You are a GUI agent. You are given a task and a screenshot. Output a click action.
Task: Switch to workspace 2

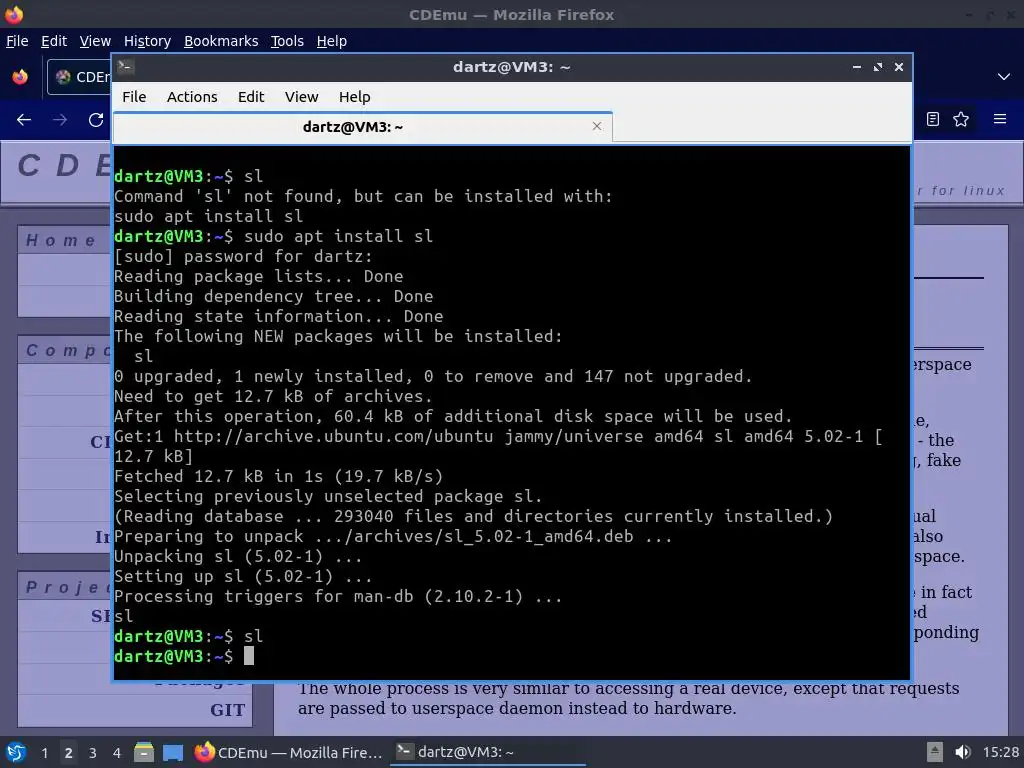pyautogui.click(x=69, y=753)
